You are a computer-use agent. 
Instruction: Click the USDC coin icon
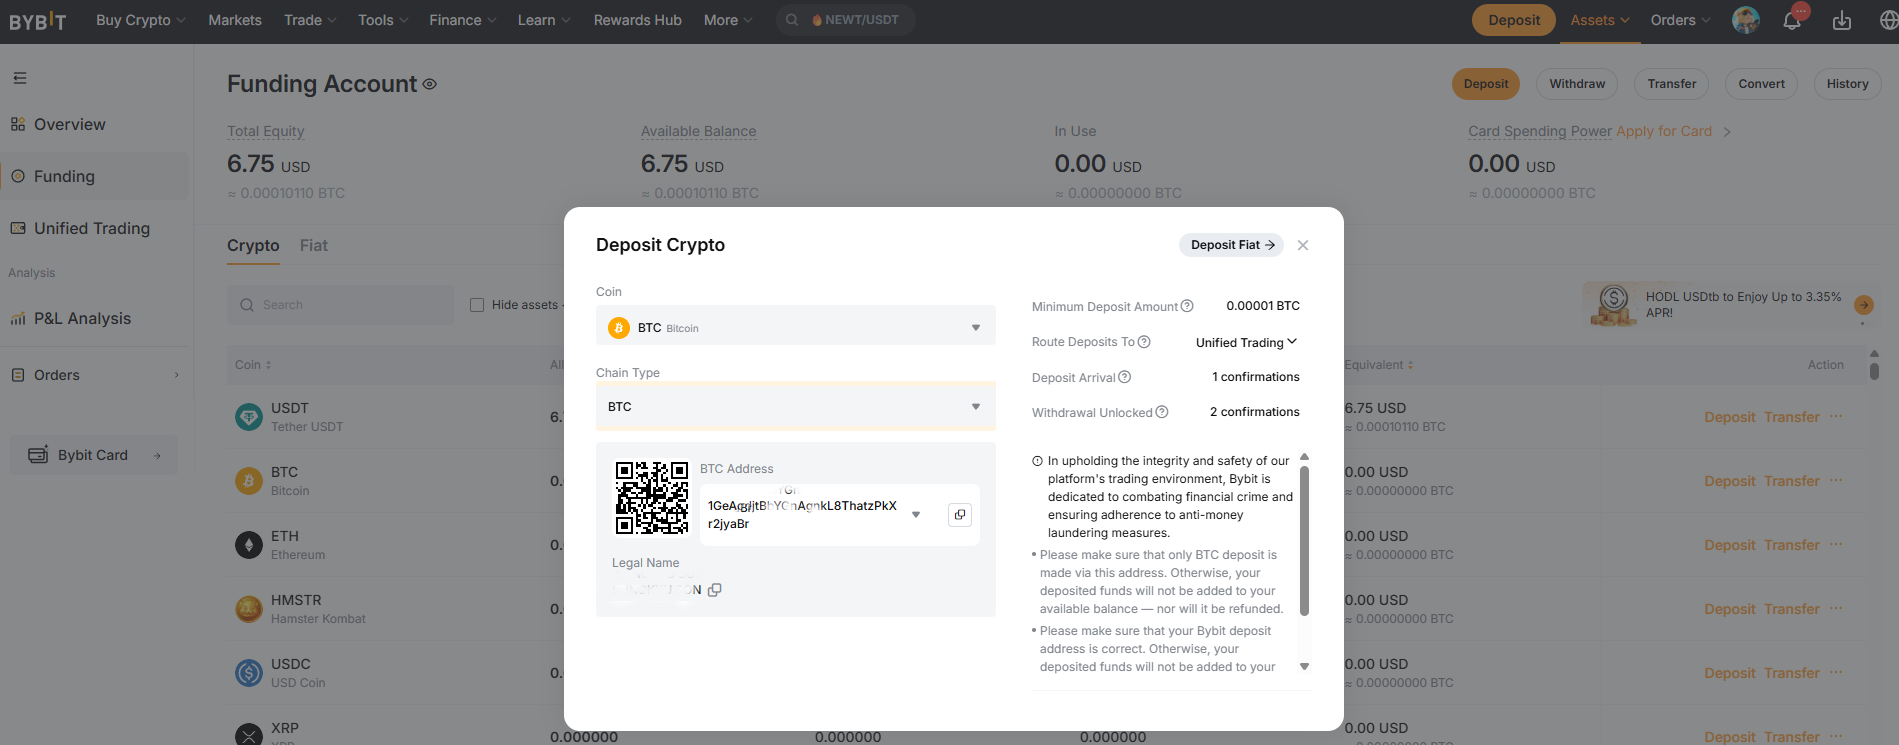point(249,673)
